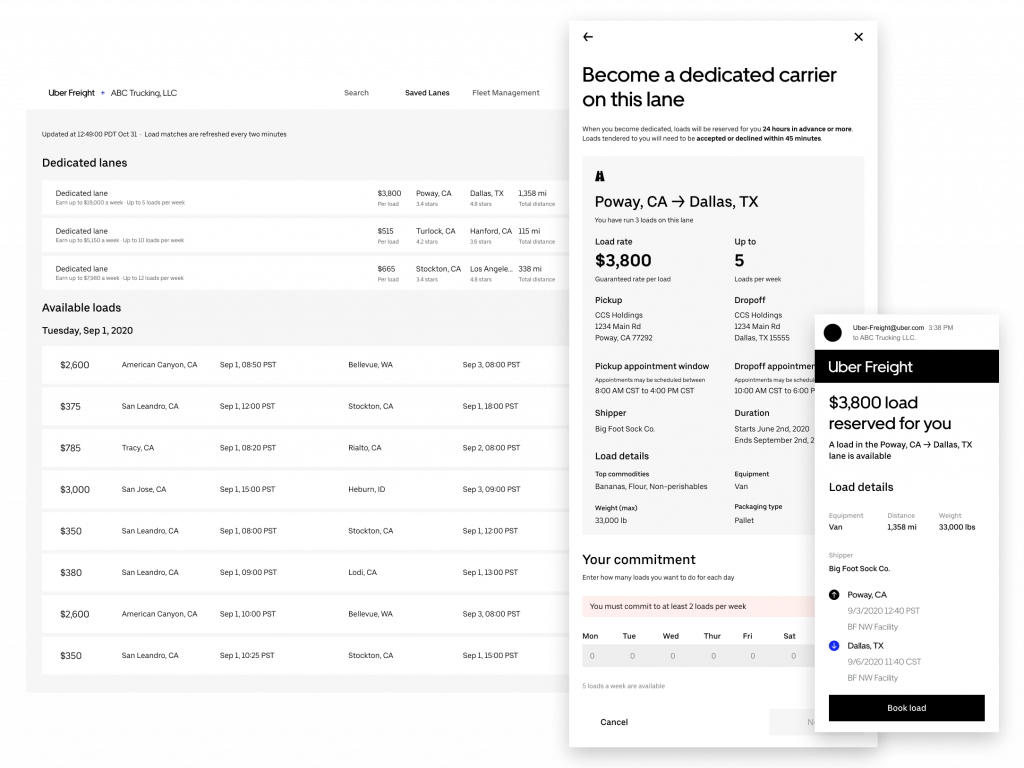Click the Thur loads input field
Screen dimensions: 1024x768
point(713,656)
